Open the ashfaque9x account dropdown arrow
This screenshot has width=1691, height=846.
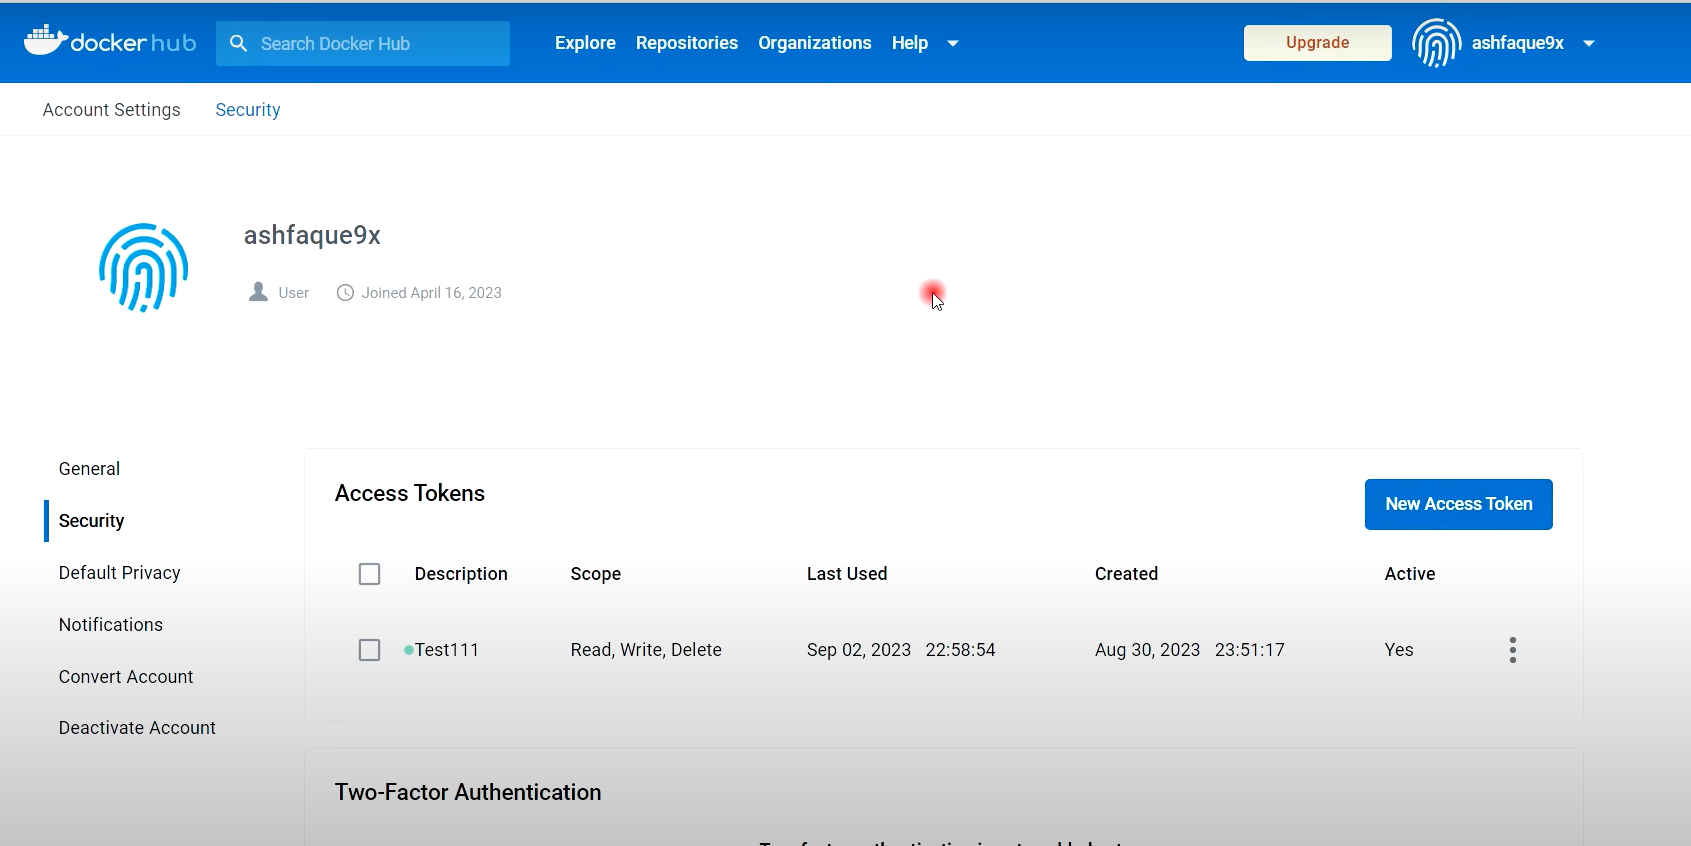(x=1589, y=43)
